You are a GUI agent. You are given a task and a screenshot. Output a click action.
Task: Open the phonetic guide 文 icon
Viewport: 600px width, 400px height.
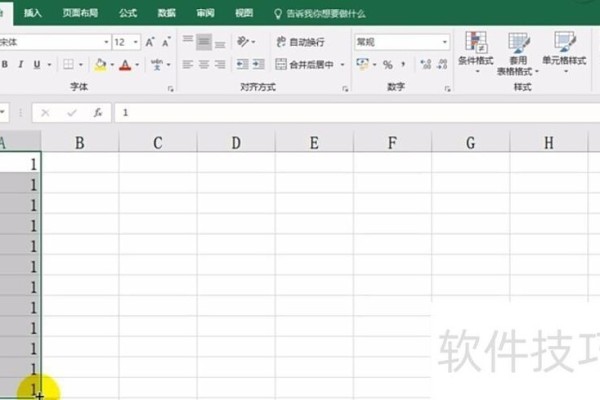pyautogui.click(x=157, y=64)
